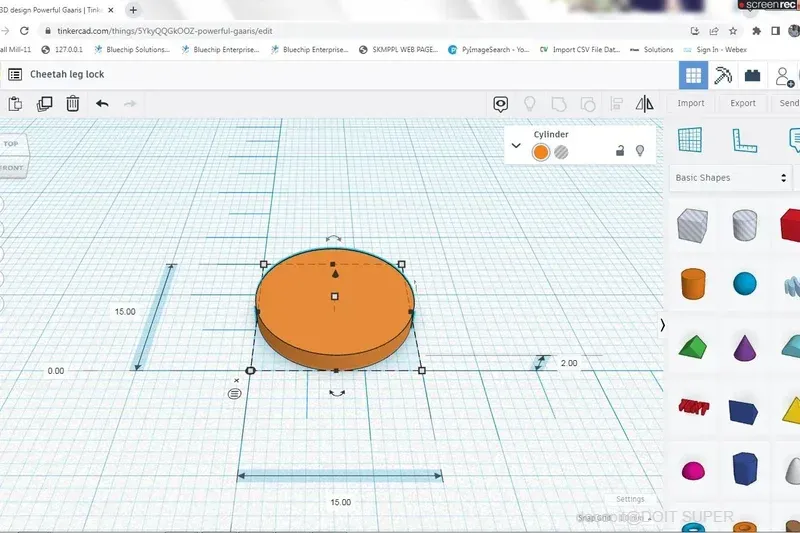The height and width of the screenshot is (533, 800).
Task: Open the Bricks mode icon
Action: coord(752,75)
